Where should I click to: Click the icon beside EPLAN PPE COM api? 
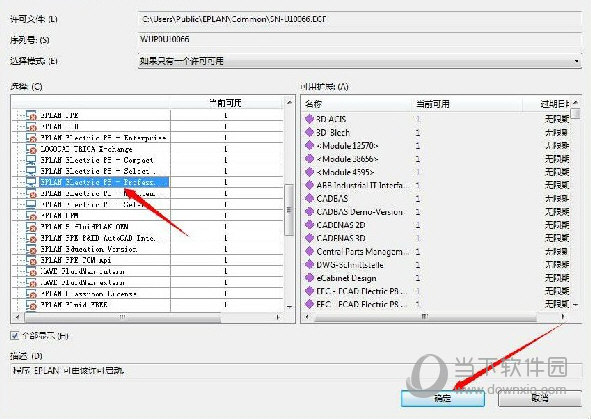tap(31, 260)
